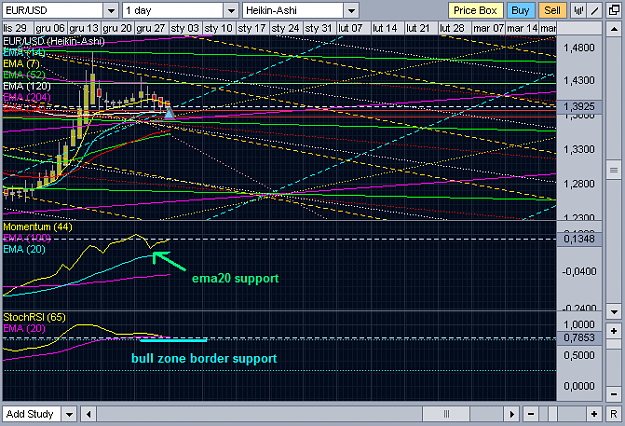
Task: Click the blue triangle price marker
Action: 169,114
